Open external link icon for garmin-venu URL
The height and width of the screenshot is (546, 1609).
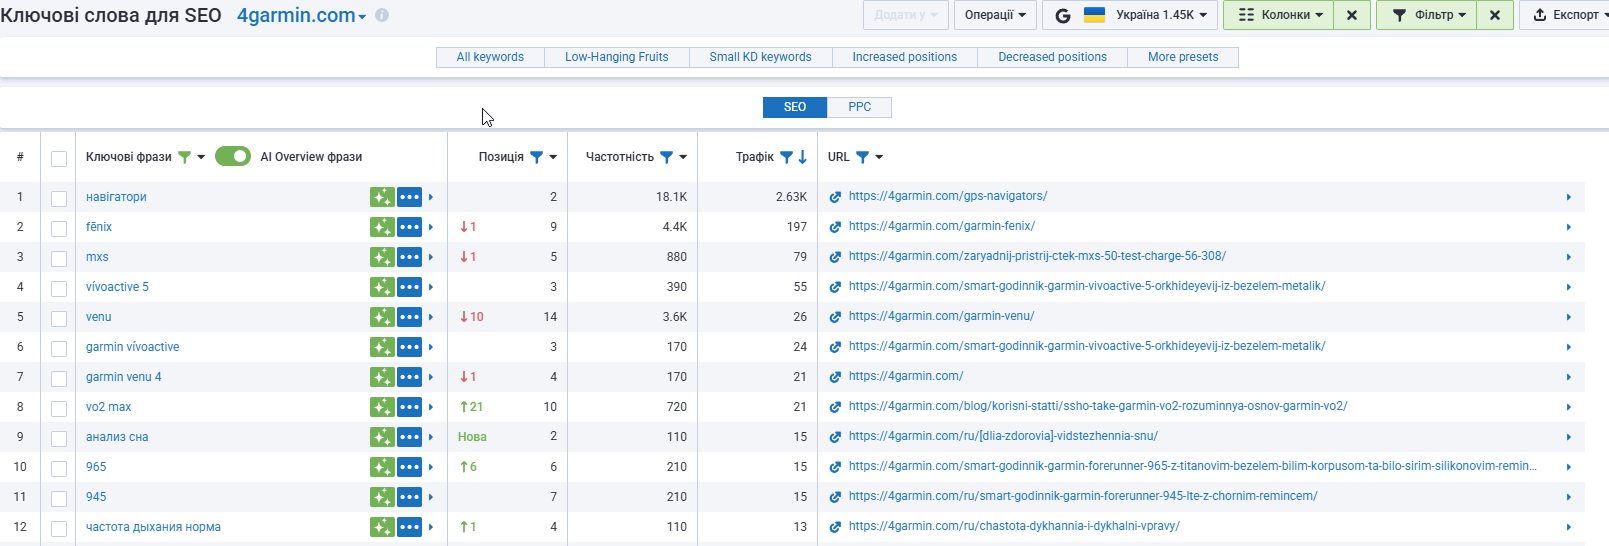(835, 317)
